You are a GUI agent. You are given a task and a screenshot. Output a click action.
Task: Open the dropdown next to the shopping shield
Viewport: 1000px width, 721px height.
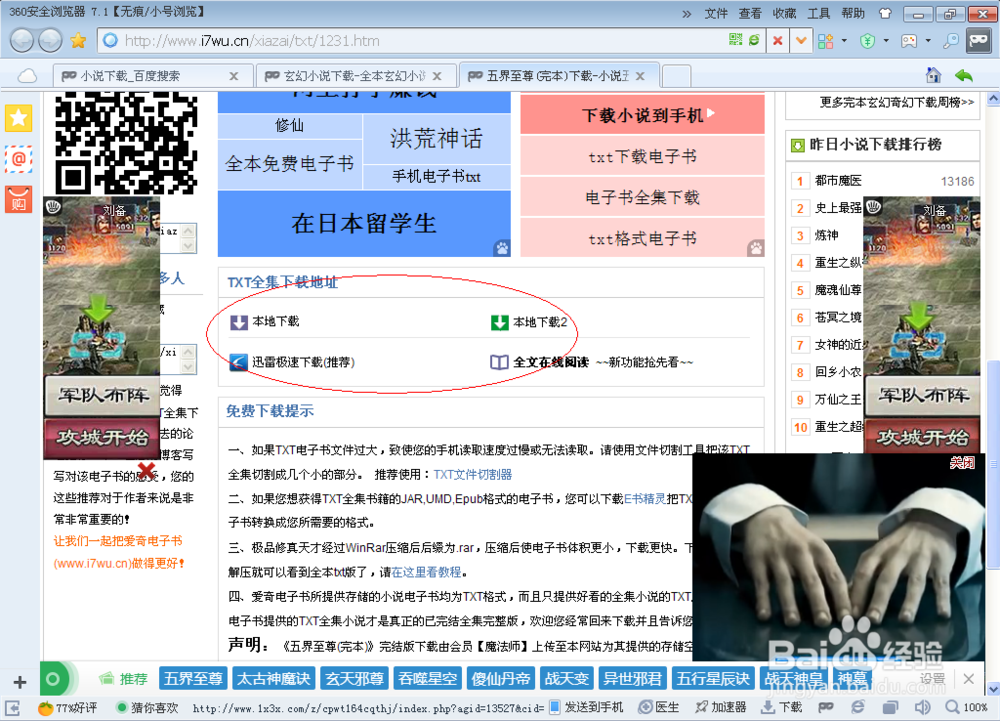pyautogui.click(x=886, y=40)
